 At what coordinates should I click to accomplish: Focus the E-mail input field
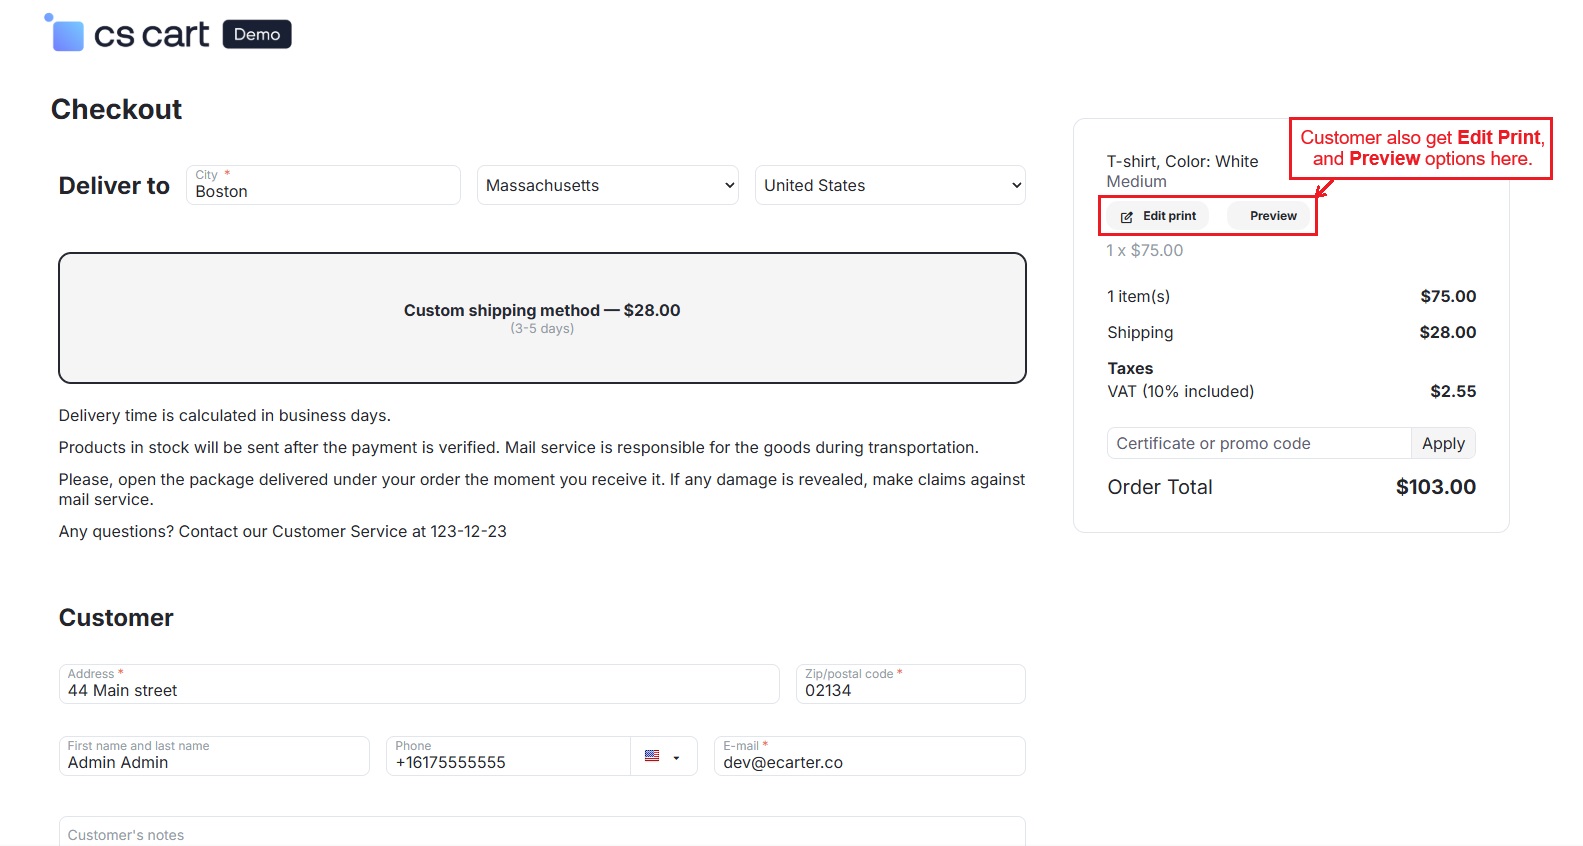click(x=868, y=758)
